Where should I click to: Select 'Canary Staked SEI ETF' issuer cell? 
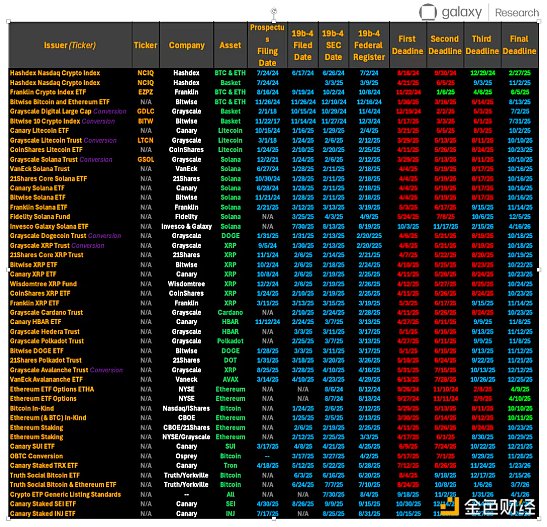coord(44,504)
